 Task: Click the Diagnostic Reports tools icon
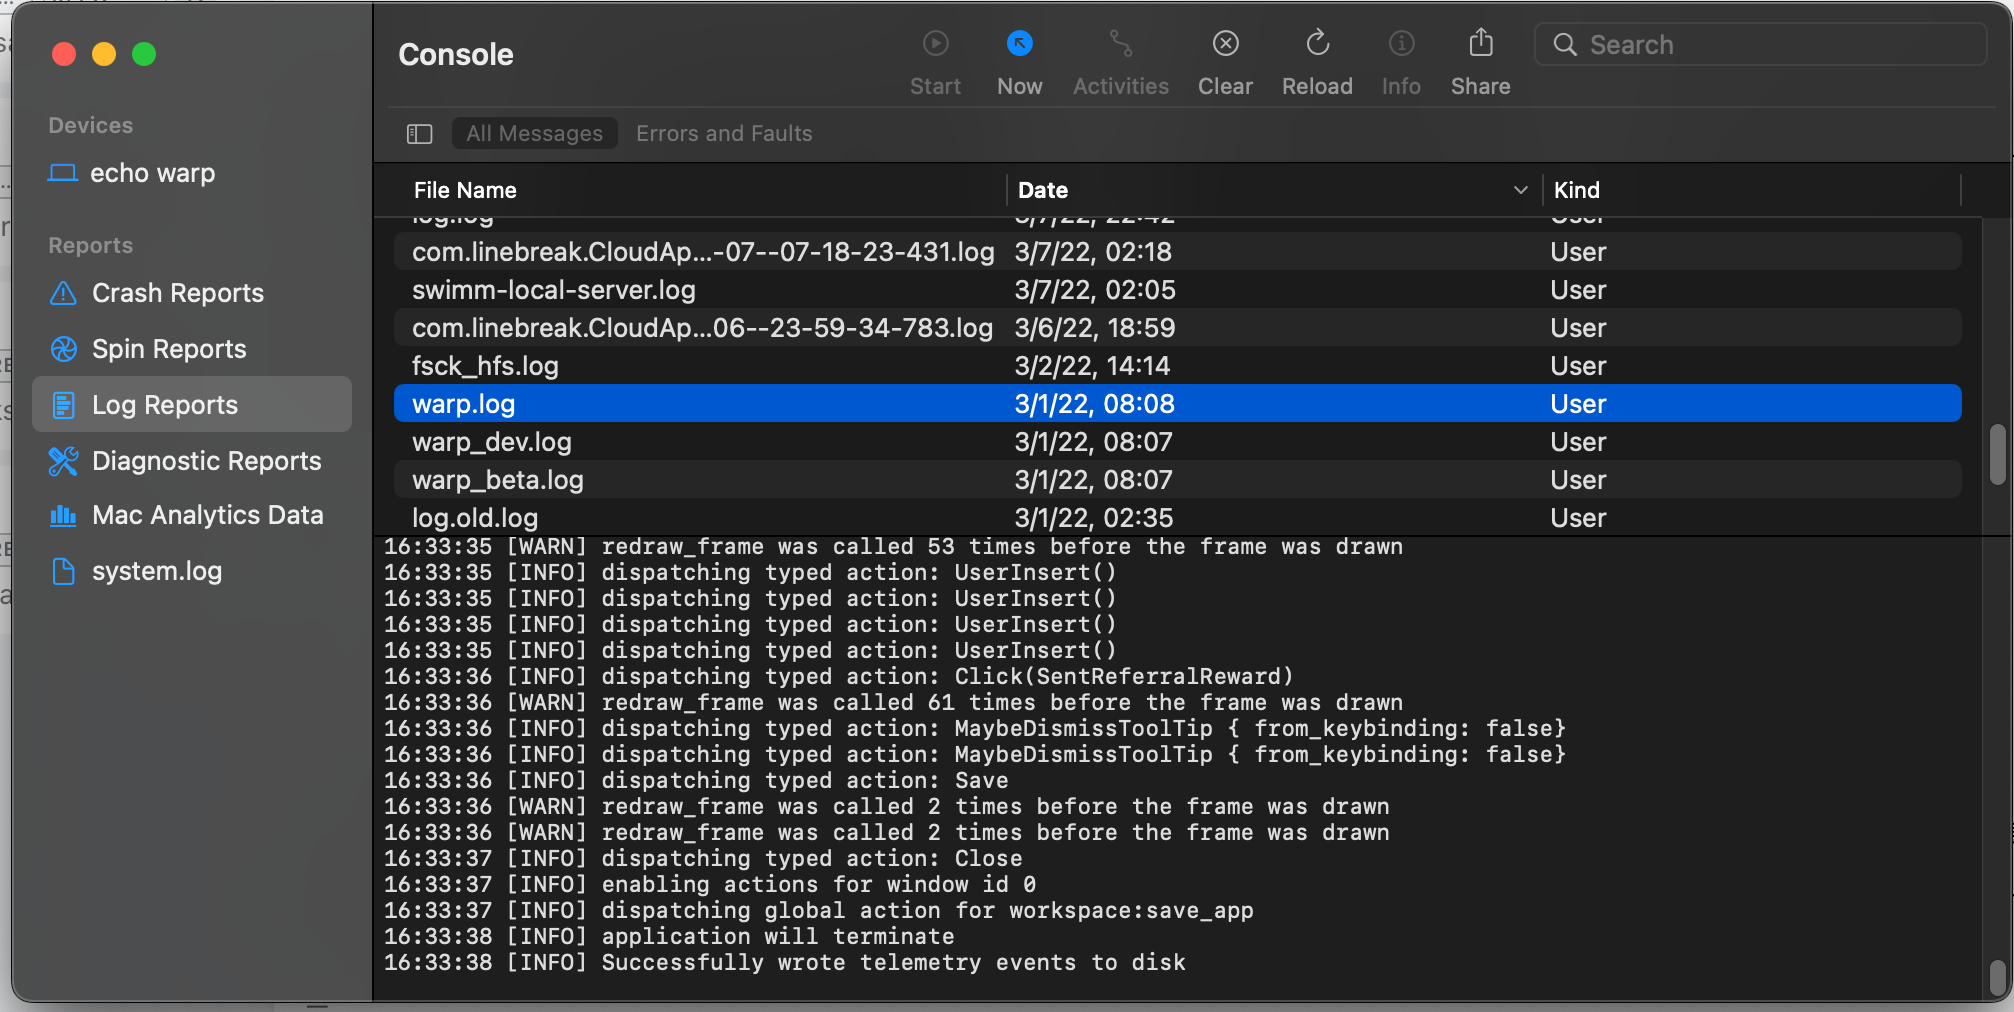(x=63, y=461)
